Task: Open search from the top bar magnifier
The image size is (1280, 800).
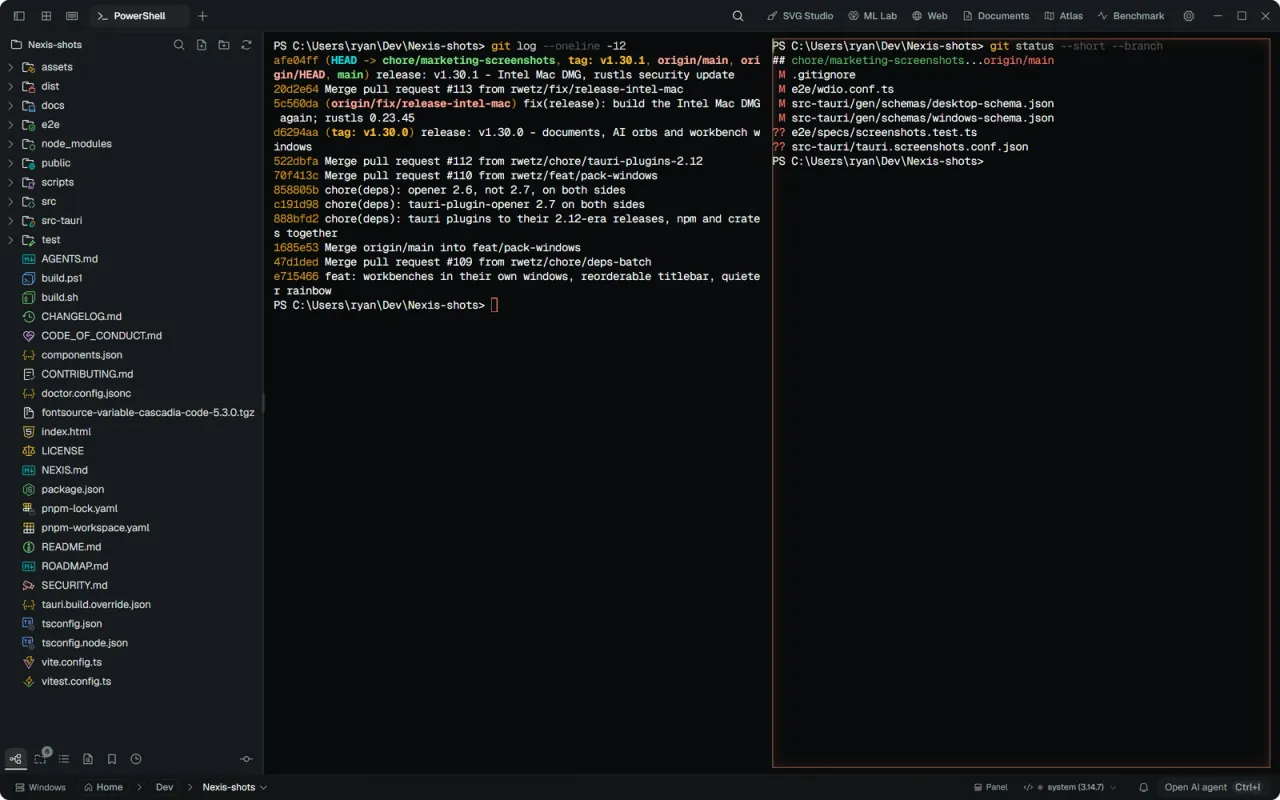Action: [x=738, y=16]
